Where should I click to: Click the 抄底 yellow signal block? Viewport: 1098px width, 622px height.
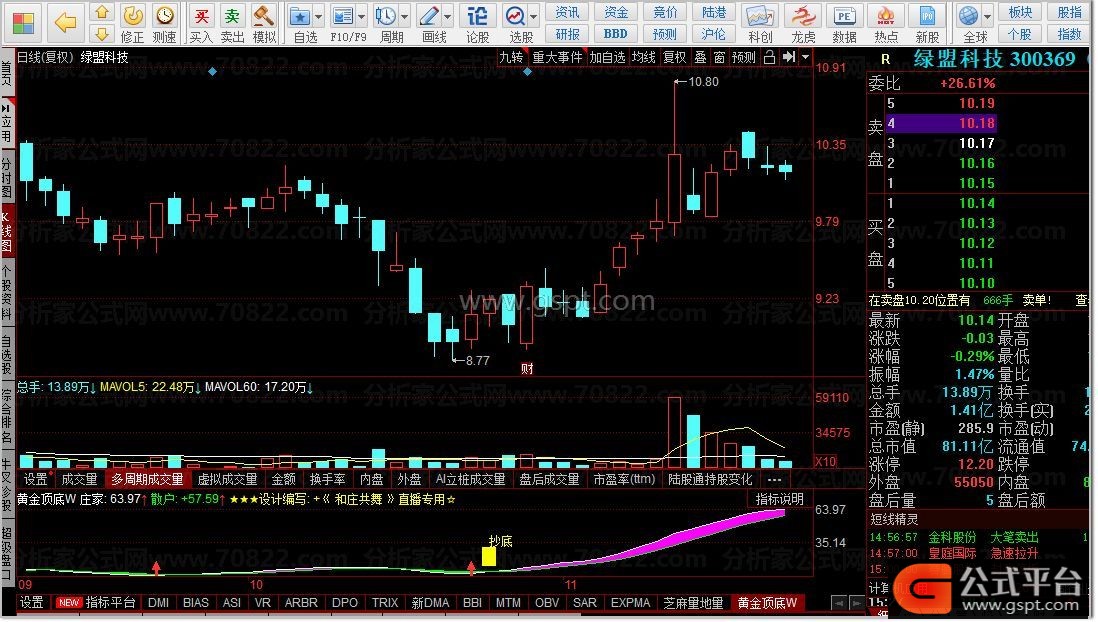pyautogui.click(x=489, y=556)
